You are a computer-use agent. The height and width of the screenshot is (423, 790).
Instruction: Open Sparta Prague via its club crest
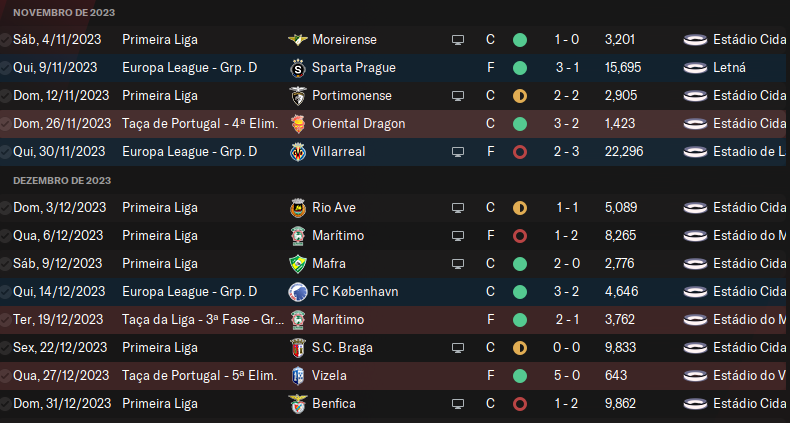pos(297,68)
